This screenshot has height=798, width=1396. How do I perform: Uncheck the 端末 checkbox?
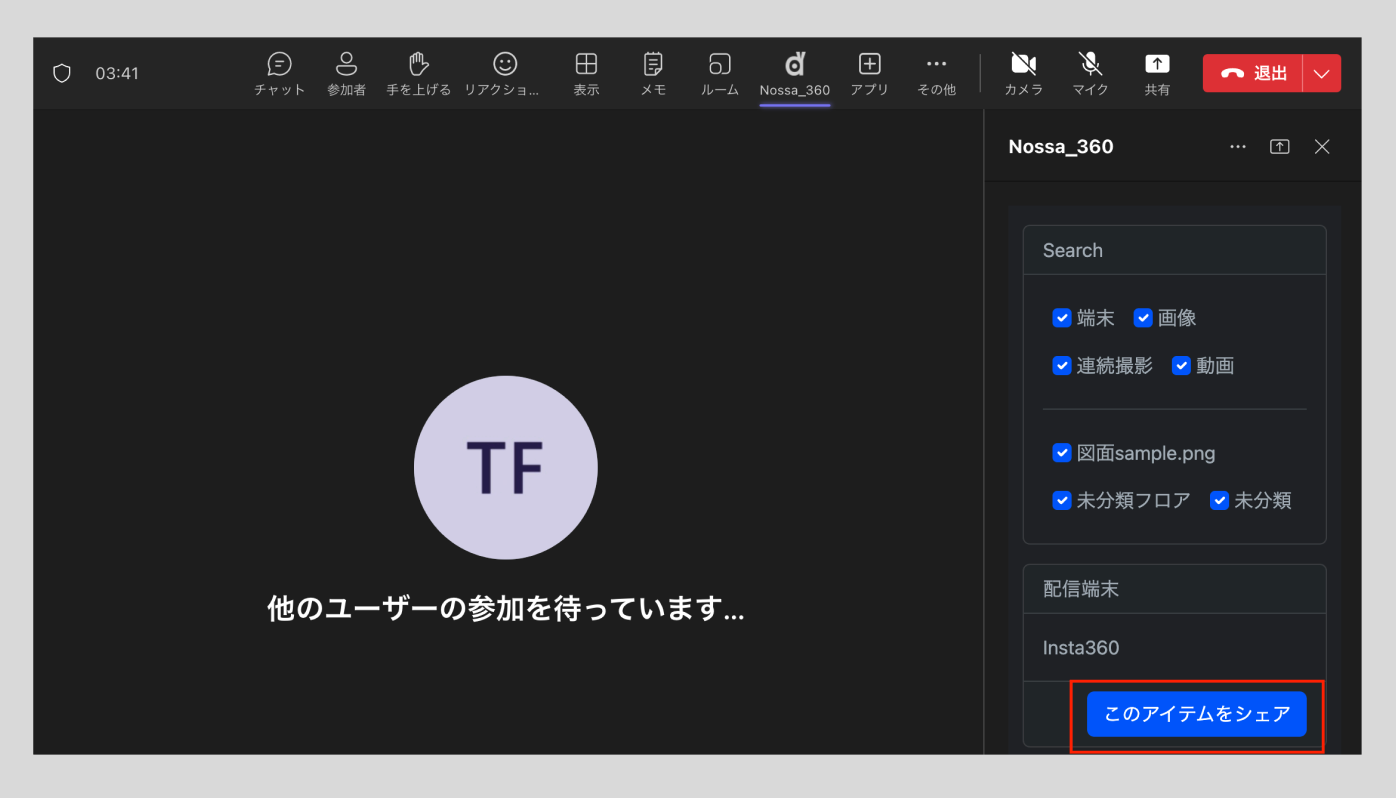click(1062, 318)
